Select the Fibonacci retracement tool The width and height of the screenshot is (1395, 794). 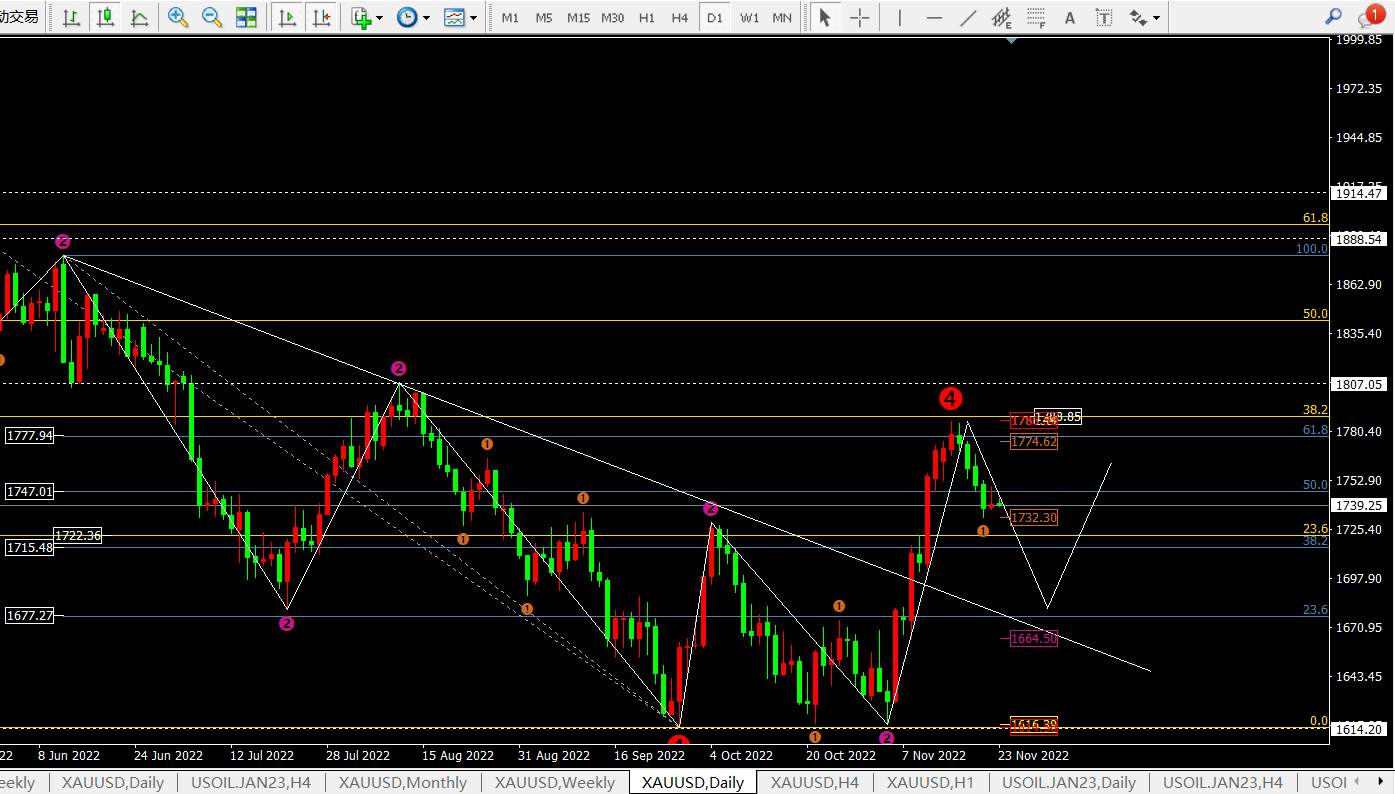coord(1036,17)
